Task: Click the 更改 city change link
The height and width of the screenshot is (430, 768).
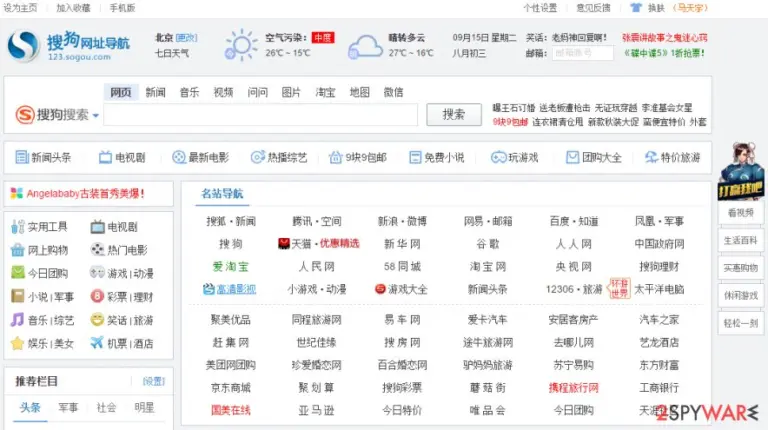Action: click(x=186, y=38)
